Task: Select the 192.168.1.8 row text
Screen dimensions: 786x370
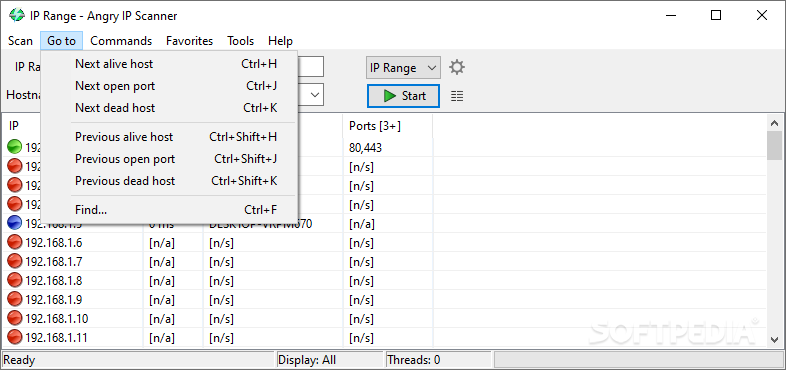Action: click(54, 281)
